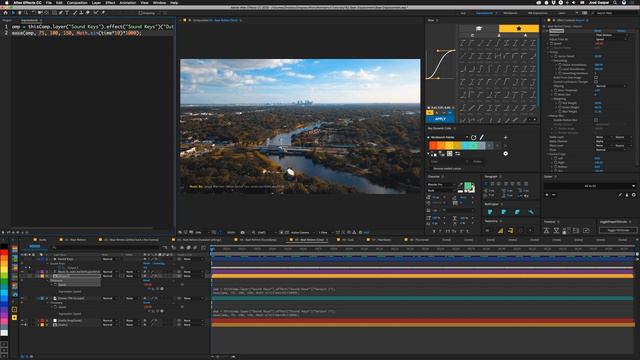Click the eyedropper icon beside the palette refresh icon
The width and height of the screenshot is (640, 360).
[482, 138]
